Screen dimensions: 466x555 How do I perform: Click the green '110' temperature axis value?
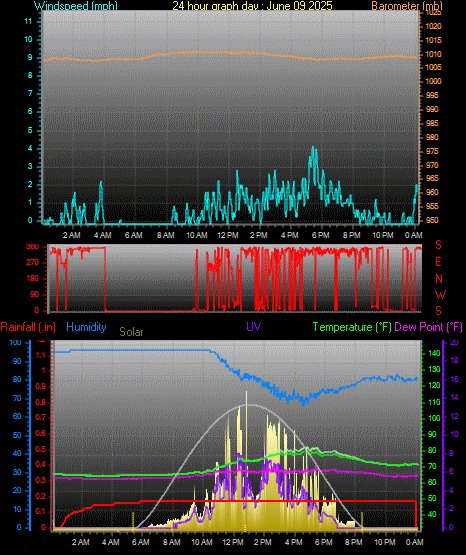[435, 402]
